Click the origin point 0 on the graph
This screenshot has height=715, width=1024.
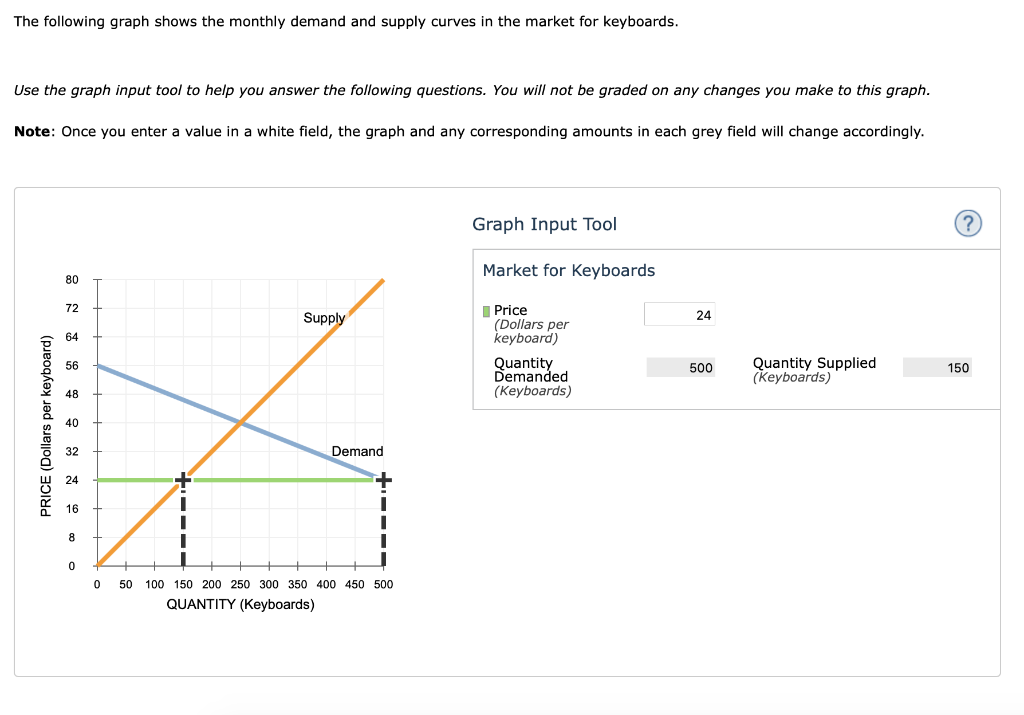pyautogui.click(x=96, y=565)
